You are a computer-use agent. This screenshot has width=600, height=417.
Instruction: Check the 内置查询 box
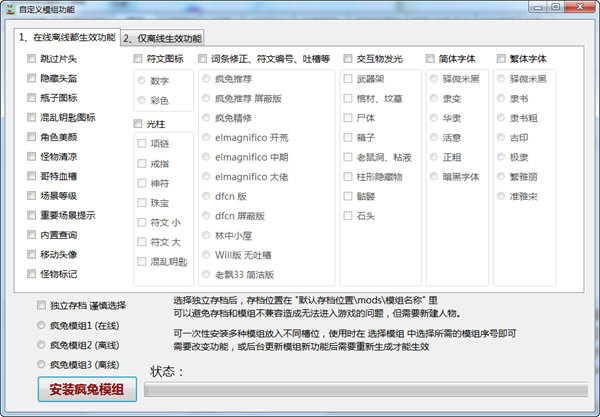click(31, 235)
